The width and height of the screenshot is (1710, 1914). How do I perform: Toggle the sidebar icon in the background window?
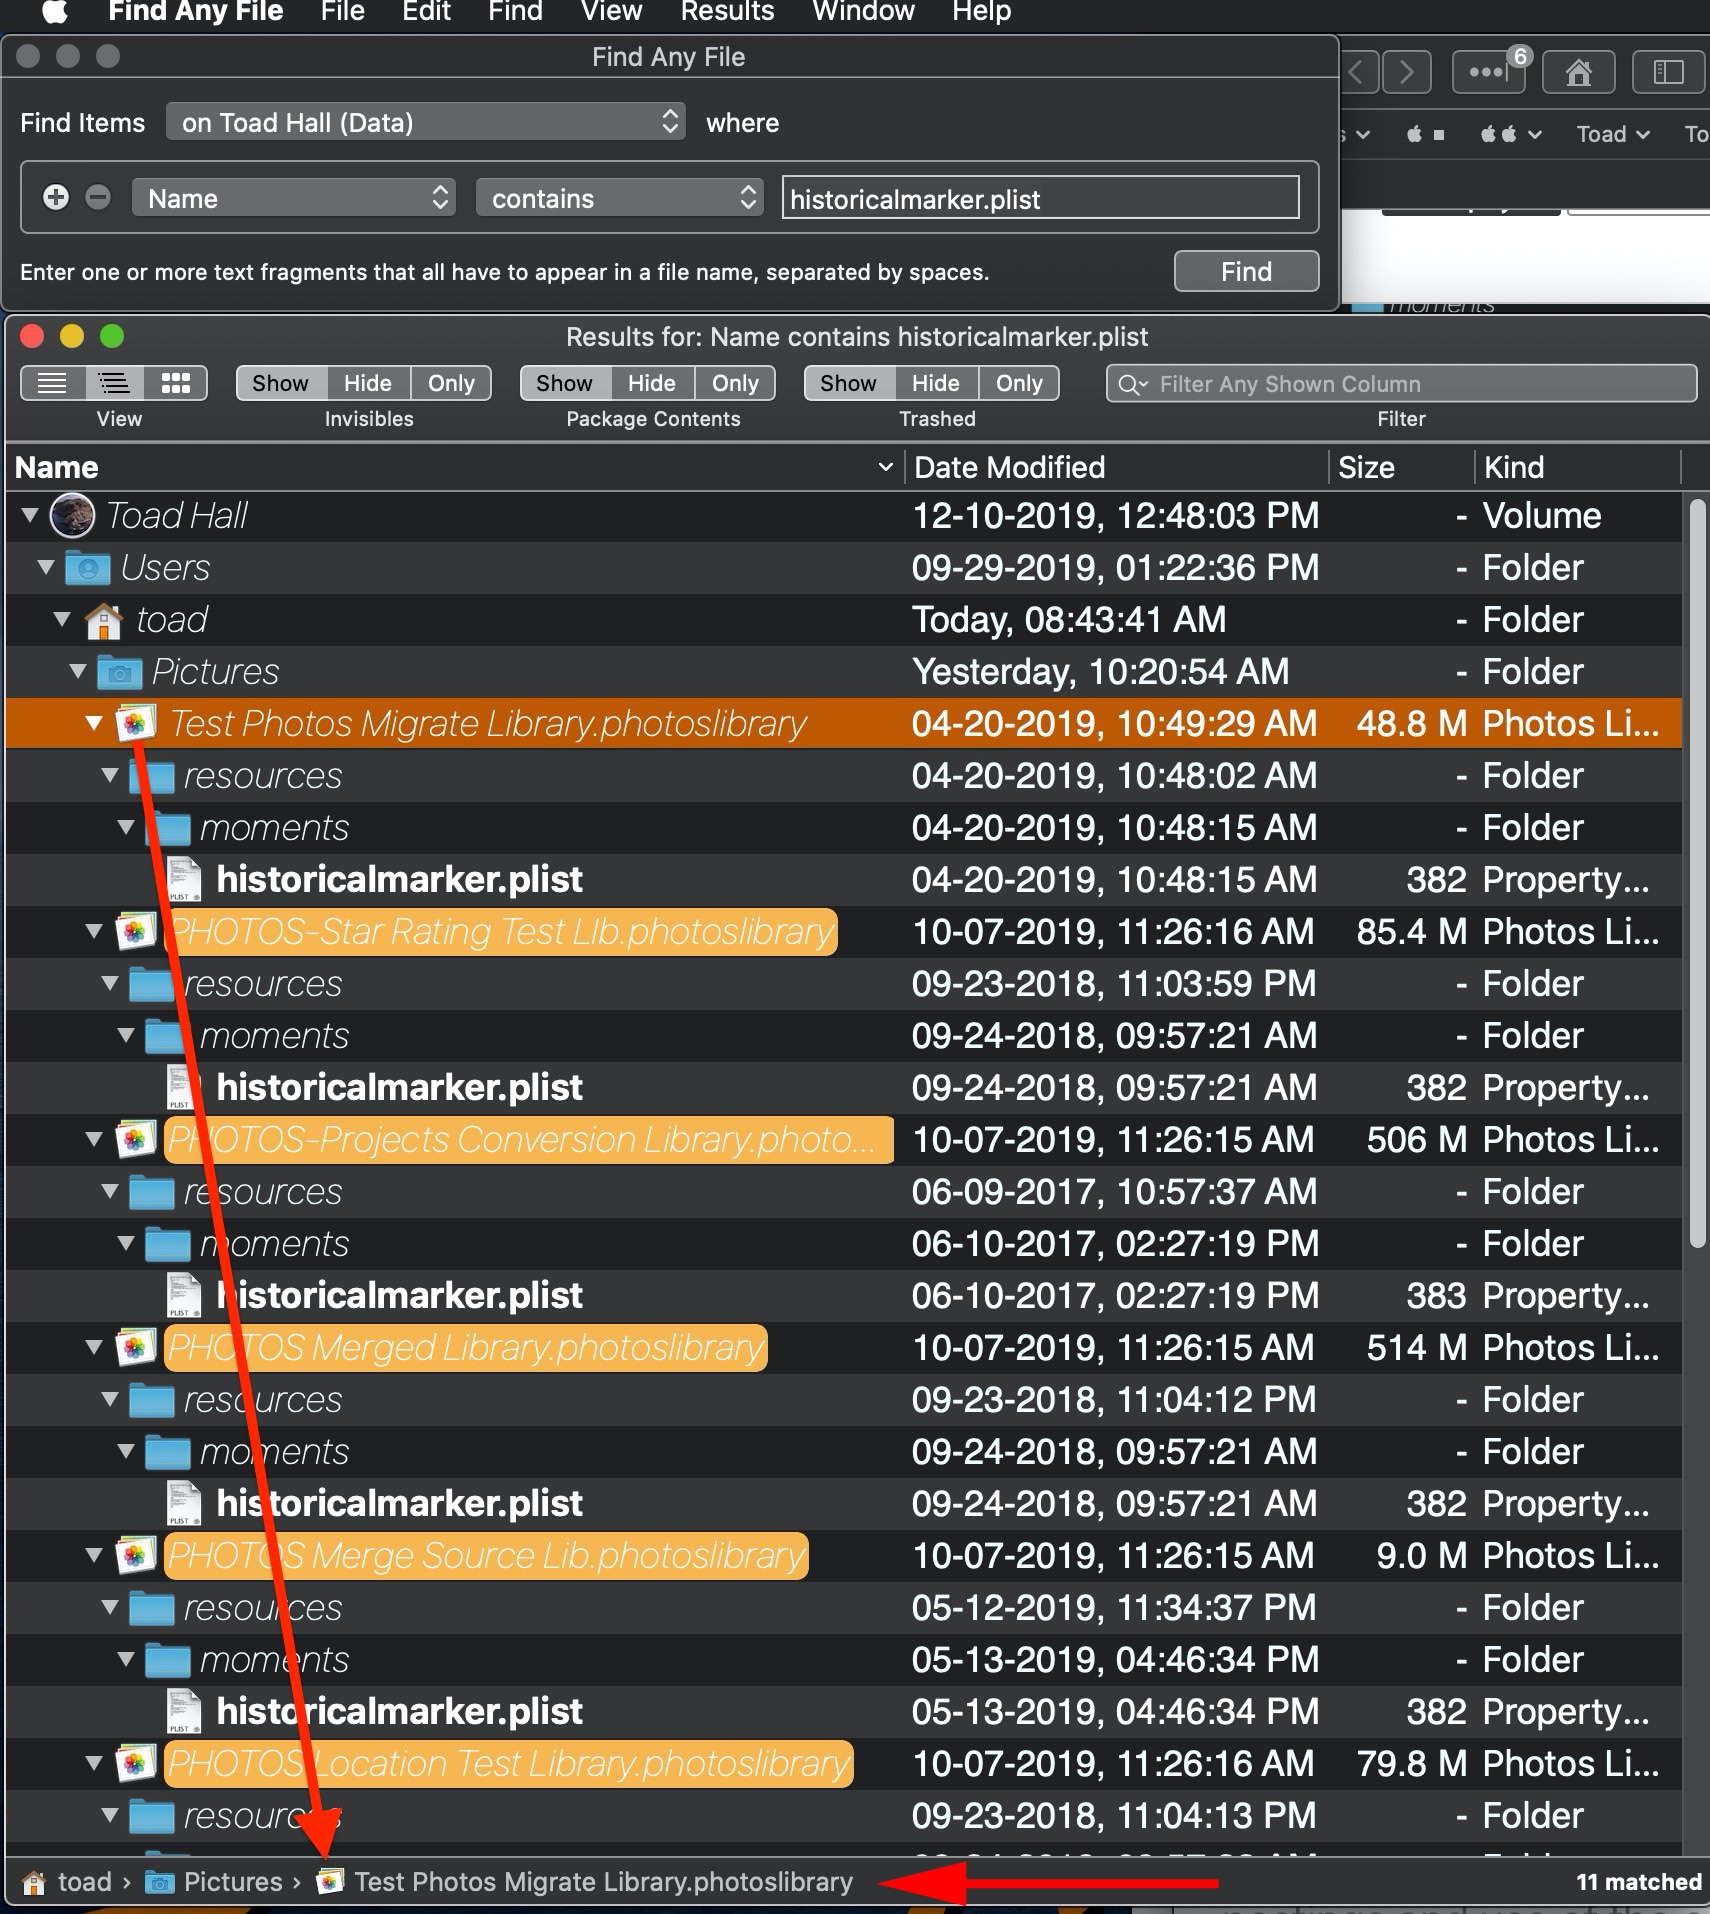coord(1669,72)
